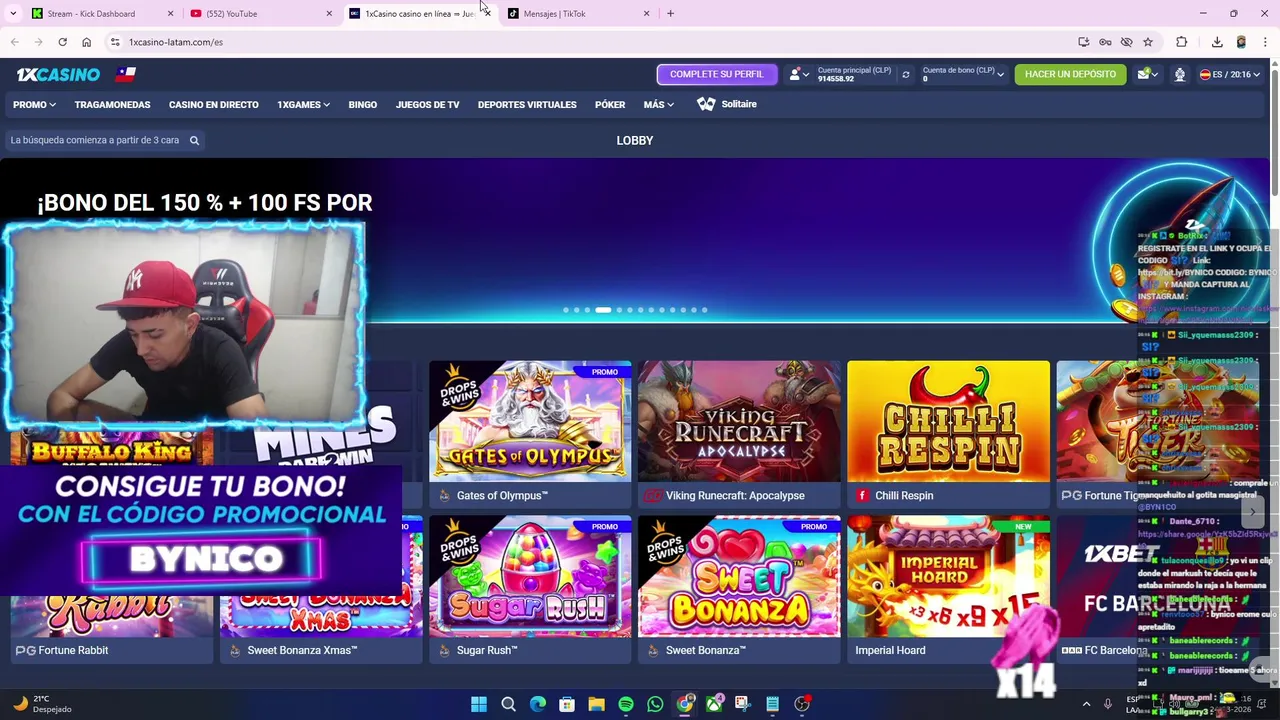Click the browser address bar URL
The height and width of the screenshot is (720, 1280).
coord(176,42)
